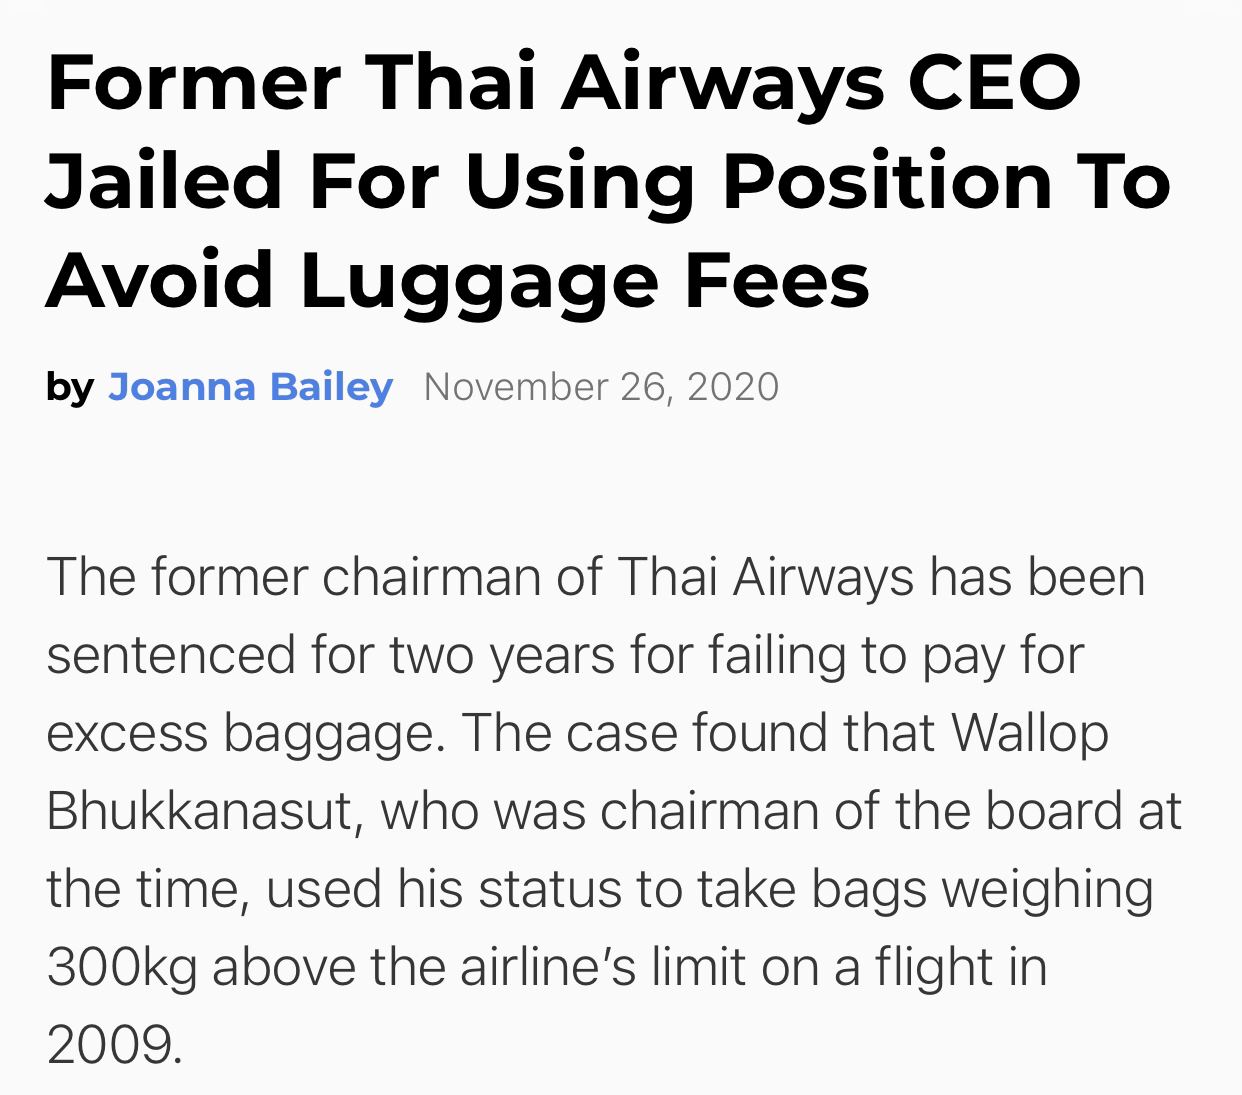The image size is (1242, 1095).
Task: Click the word "by" before the author name
Action: pos(70,388)
